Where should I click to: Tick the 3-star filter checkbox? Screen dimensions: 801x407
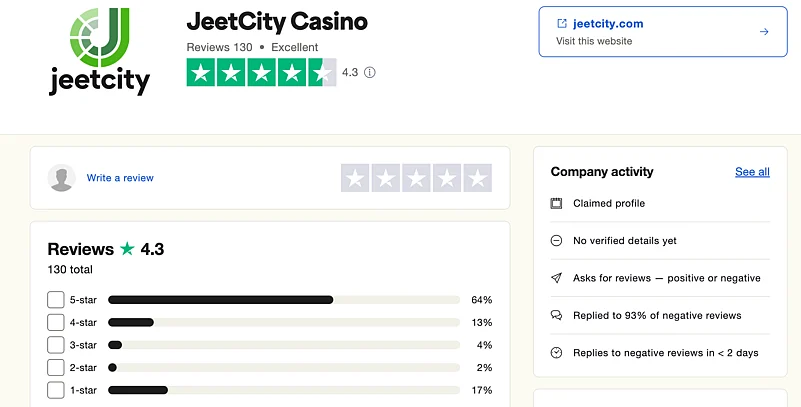tap(56, 345)
